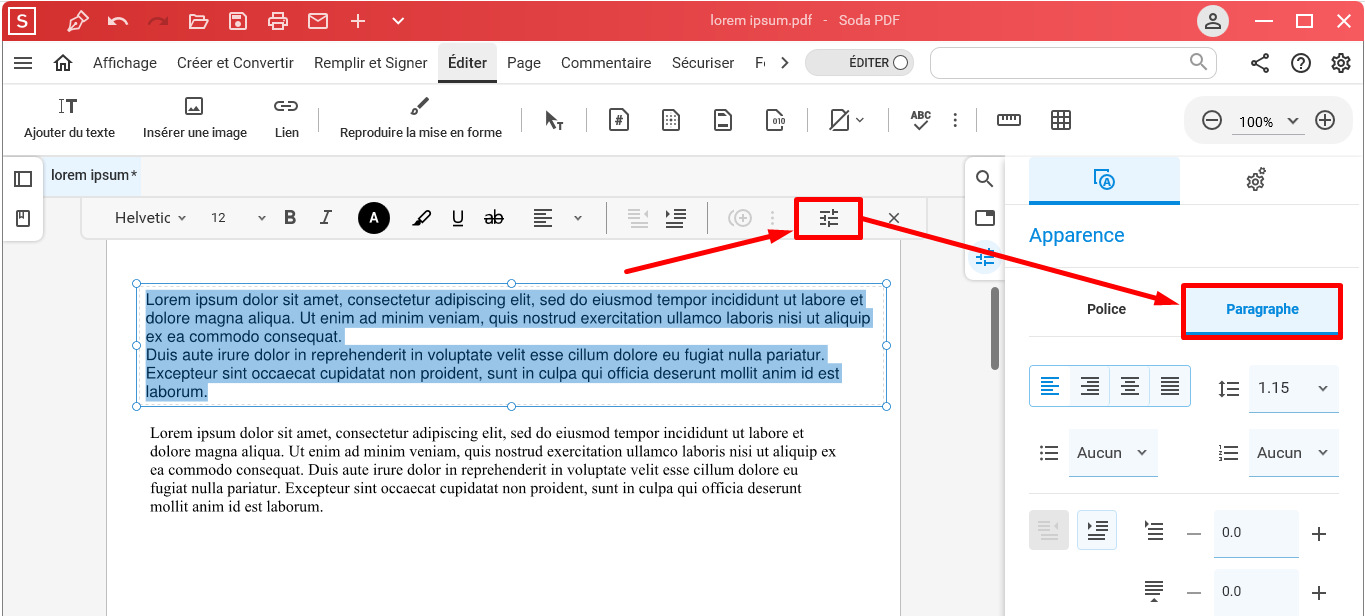Screen dimensions: 1365x616
Task: Go to the Home icon
Action: [63, 63]
